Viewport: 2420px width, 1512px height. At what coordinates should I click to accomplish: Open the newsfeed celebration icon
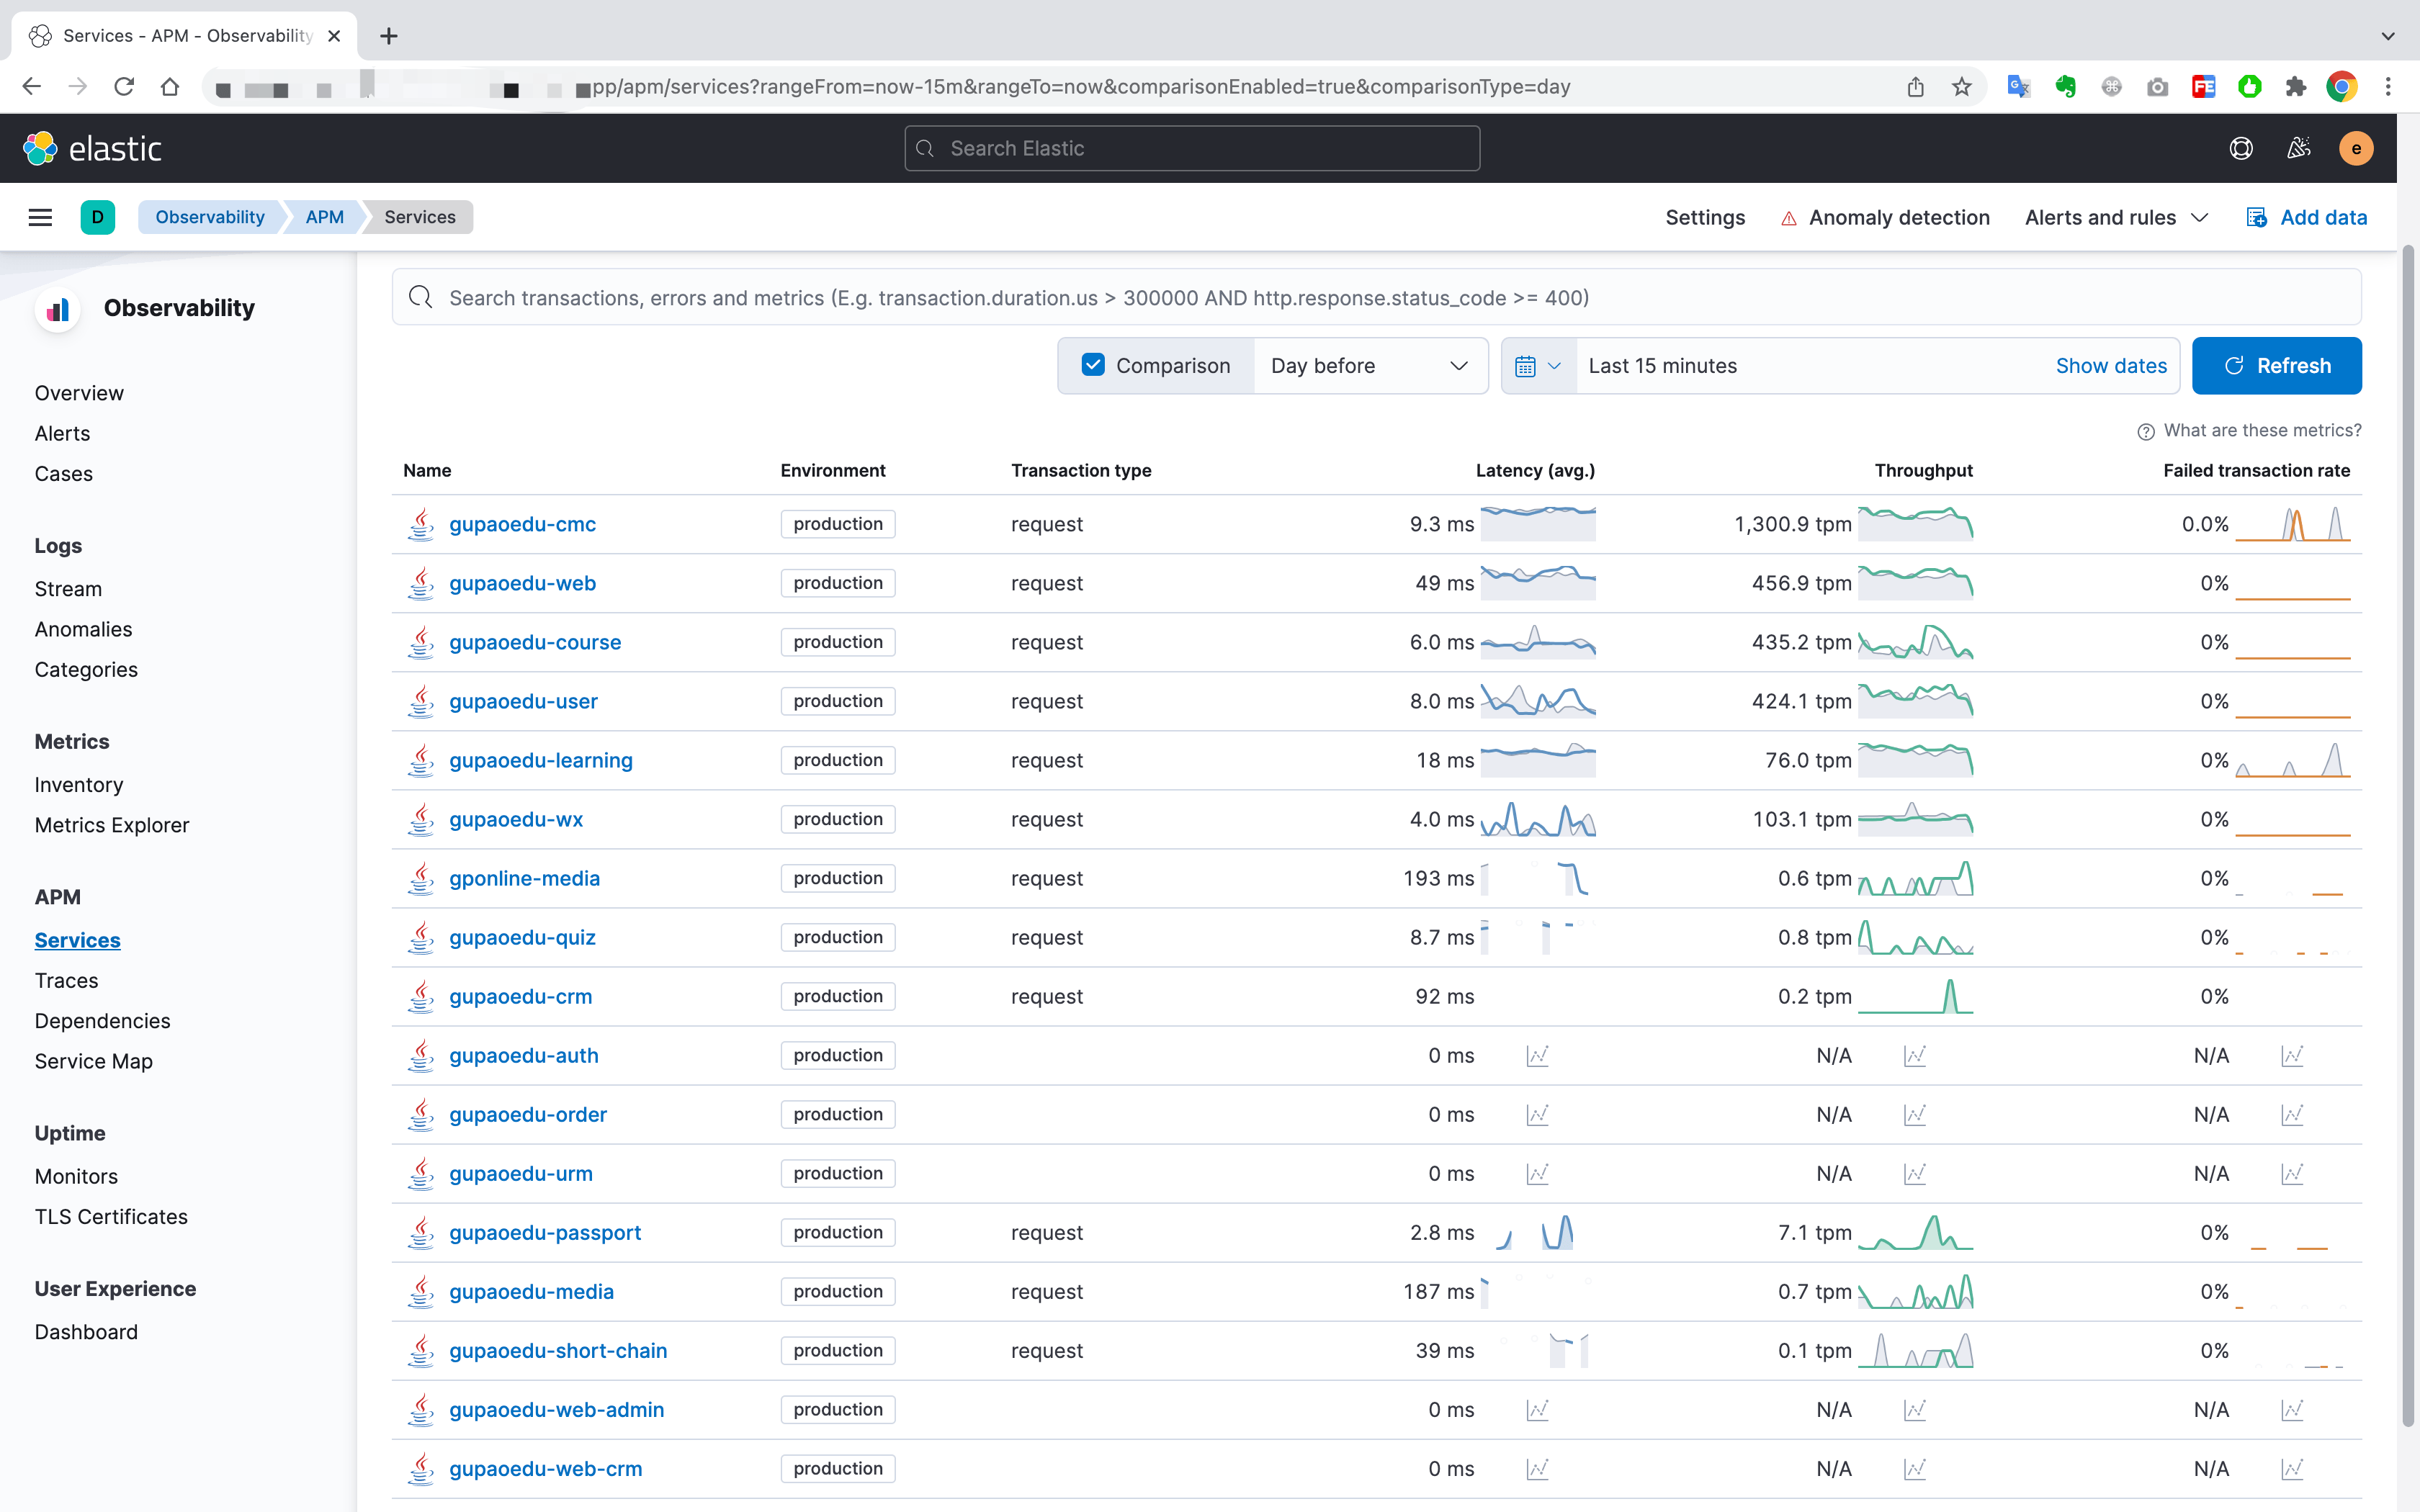(x=2298, y=148)
